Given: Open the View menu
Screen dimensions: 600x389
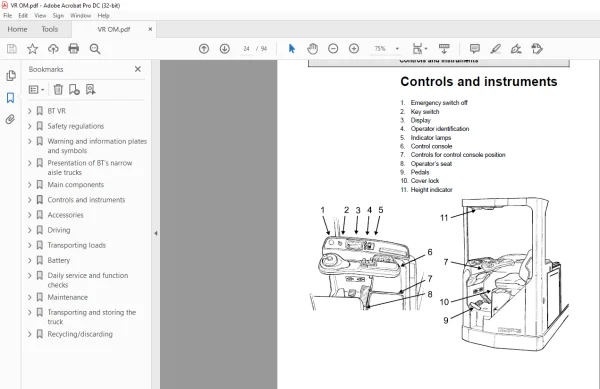Looking at the screenshot, I should [x=40, y=16].
